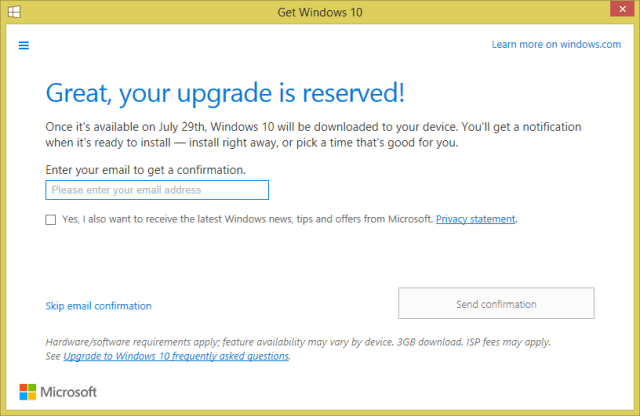Image resolution: width=640 pixels, height=416 pixels.
Task: Open the Privacy statement link
Action: [x=475, y=219]
